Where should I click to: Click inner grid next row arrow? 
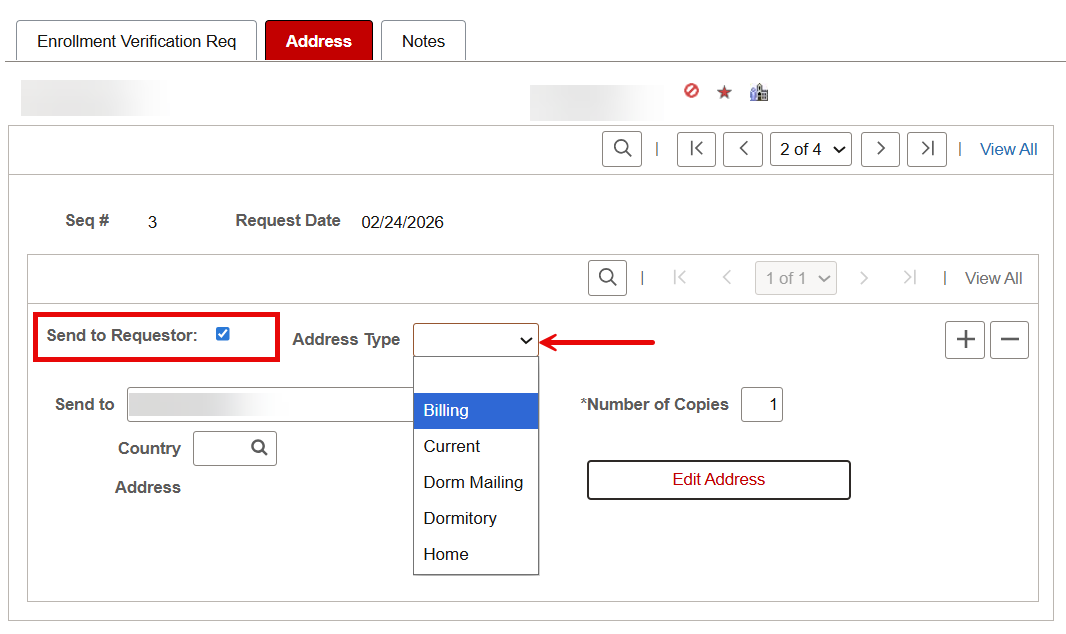click(864, 277)
